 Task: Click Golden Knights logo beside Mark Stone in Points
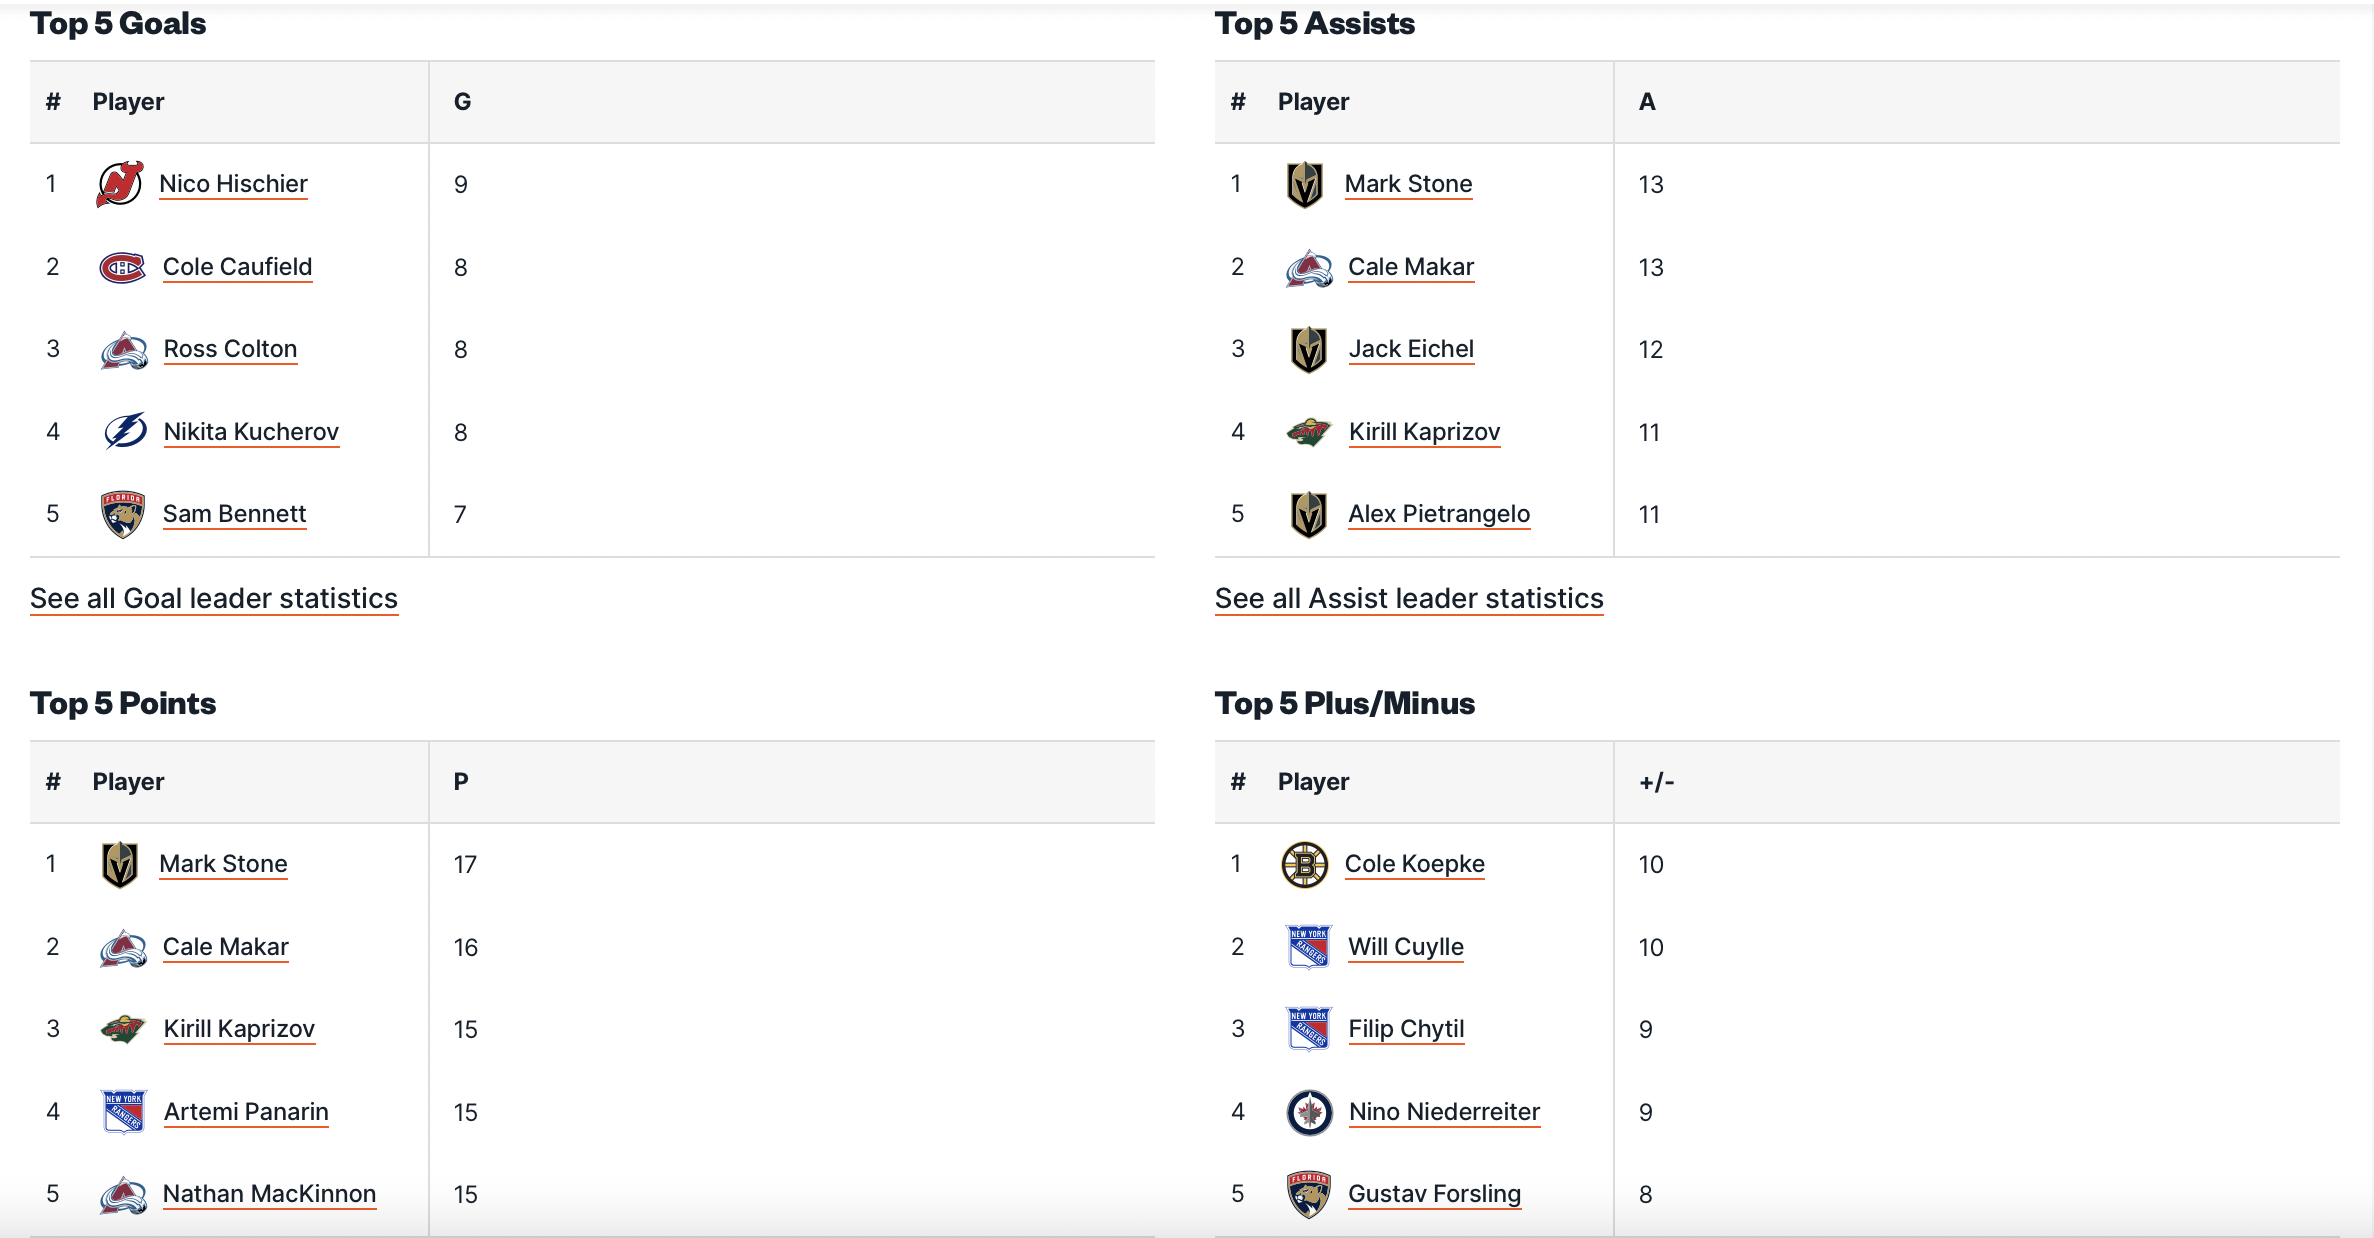(120, 865)
